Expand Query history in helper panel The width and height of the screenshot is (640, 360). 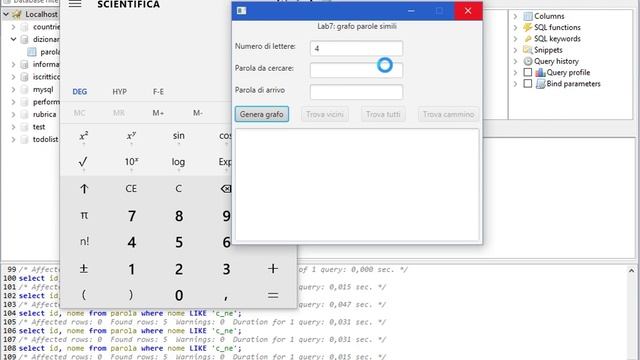(x=516, y=61)
